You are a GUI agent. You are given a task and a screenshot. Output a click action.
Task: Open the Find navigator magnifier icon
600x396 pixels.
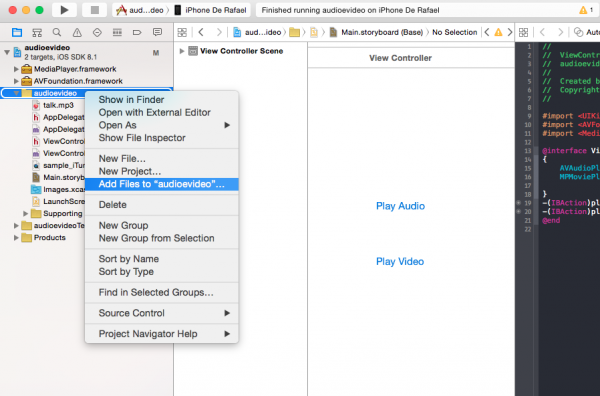[57, 33]
